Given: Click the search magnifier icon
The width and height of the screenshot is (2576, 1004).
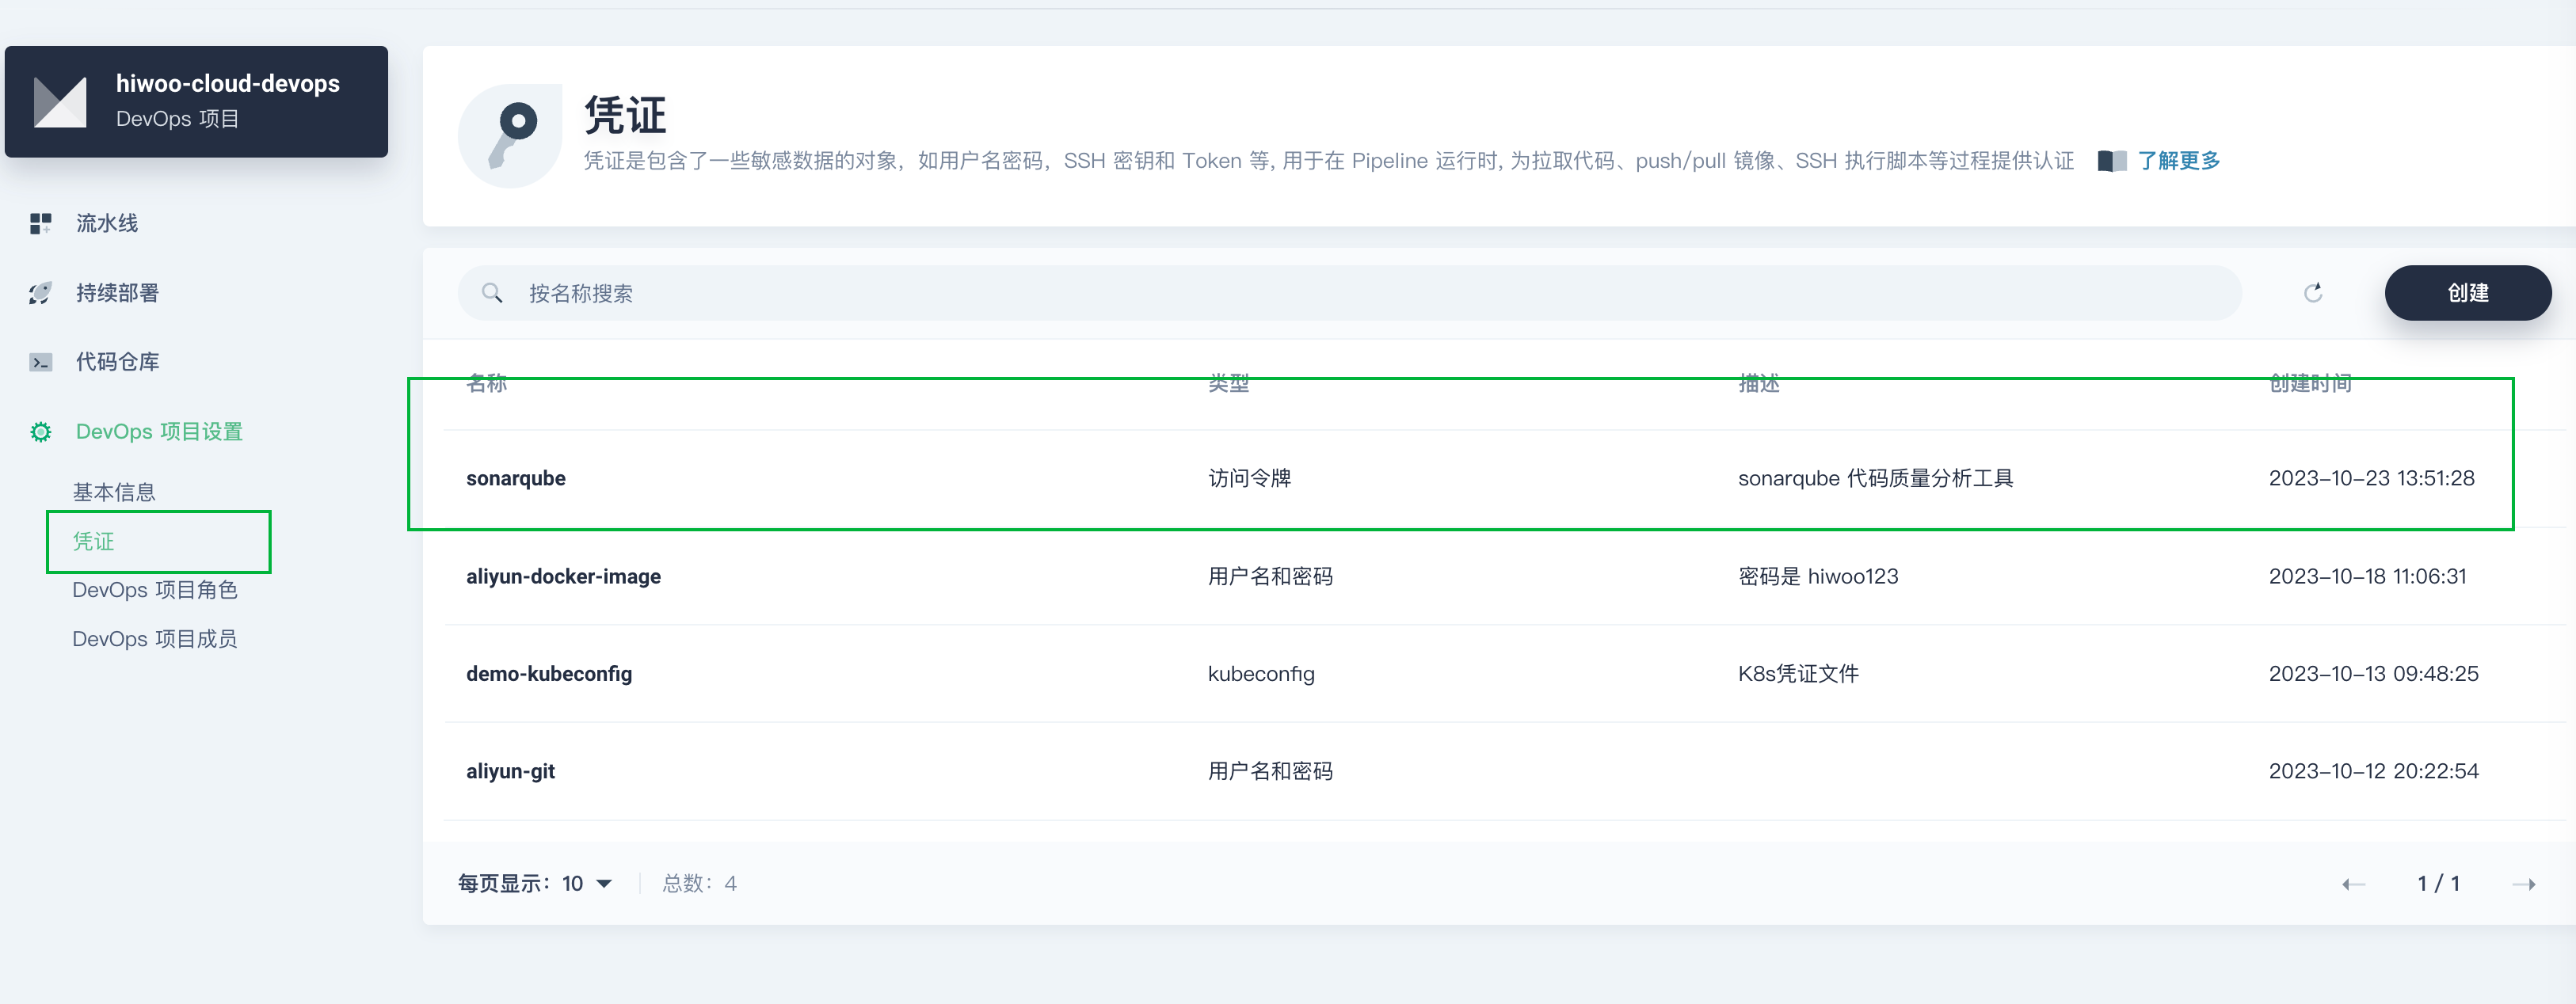Looking at the screenshot, I should tap(492, 293).
